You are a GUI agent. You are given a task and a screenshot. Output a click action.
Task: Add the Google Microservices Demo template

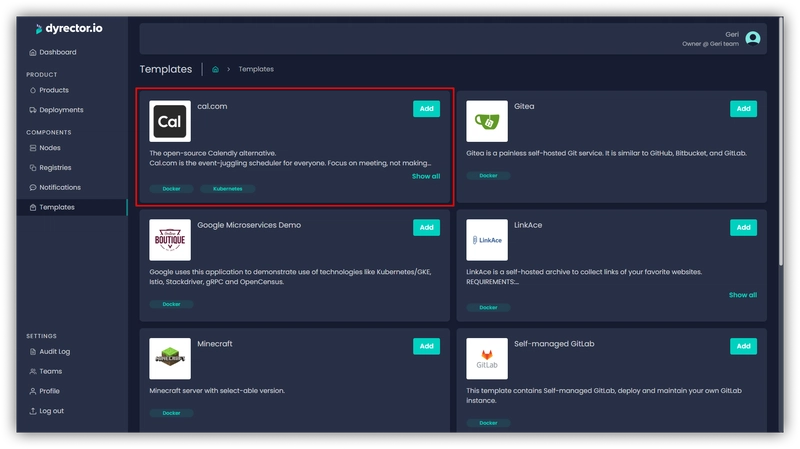point(427,228)
